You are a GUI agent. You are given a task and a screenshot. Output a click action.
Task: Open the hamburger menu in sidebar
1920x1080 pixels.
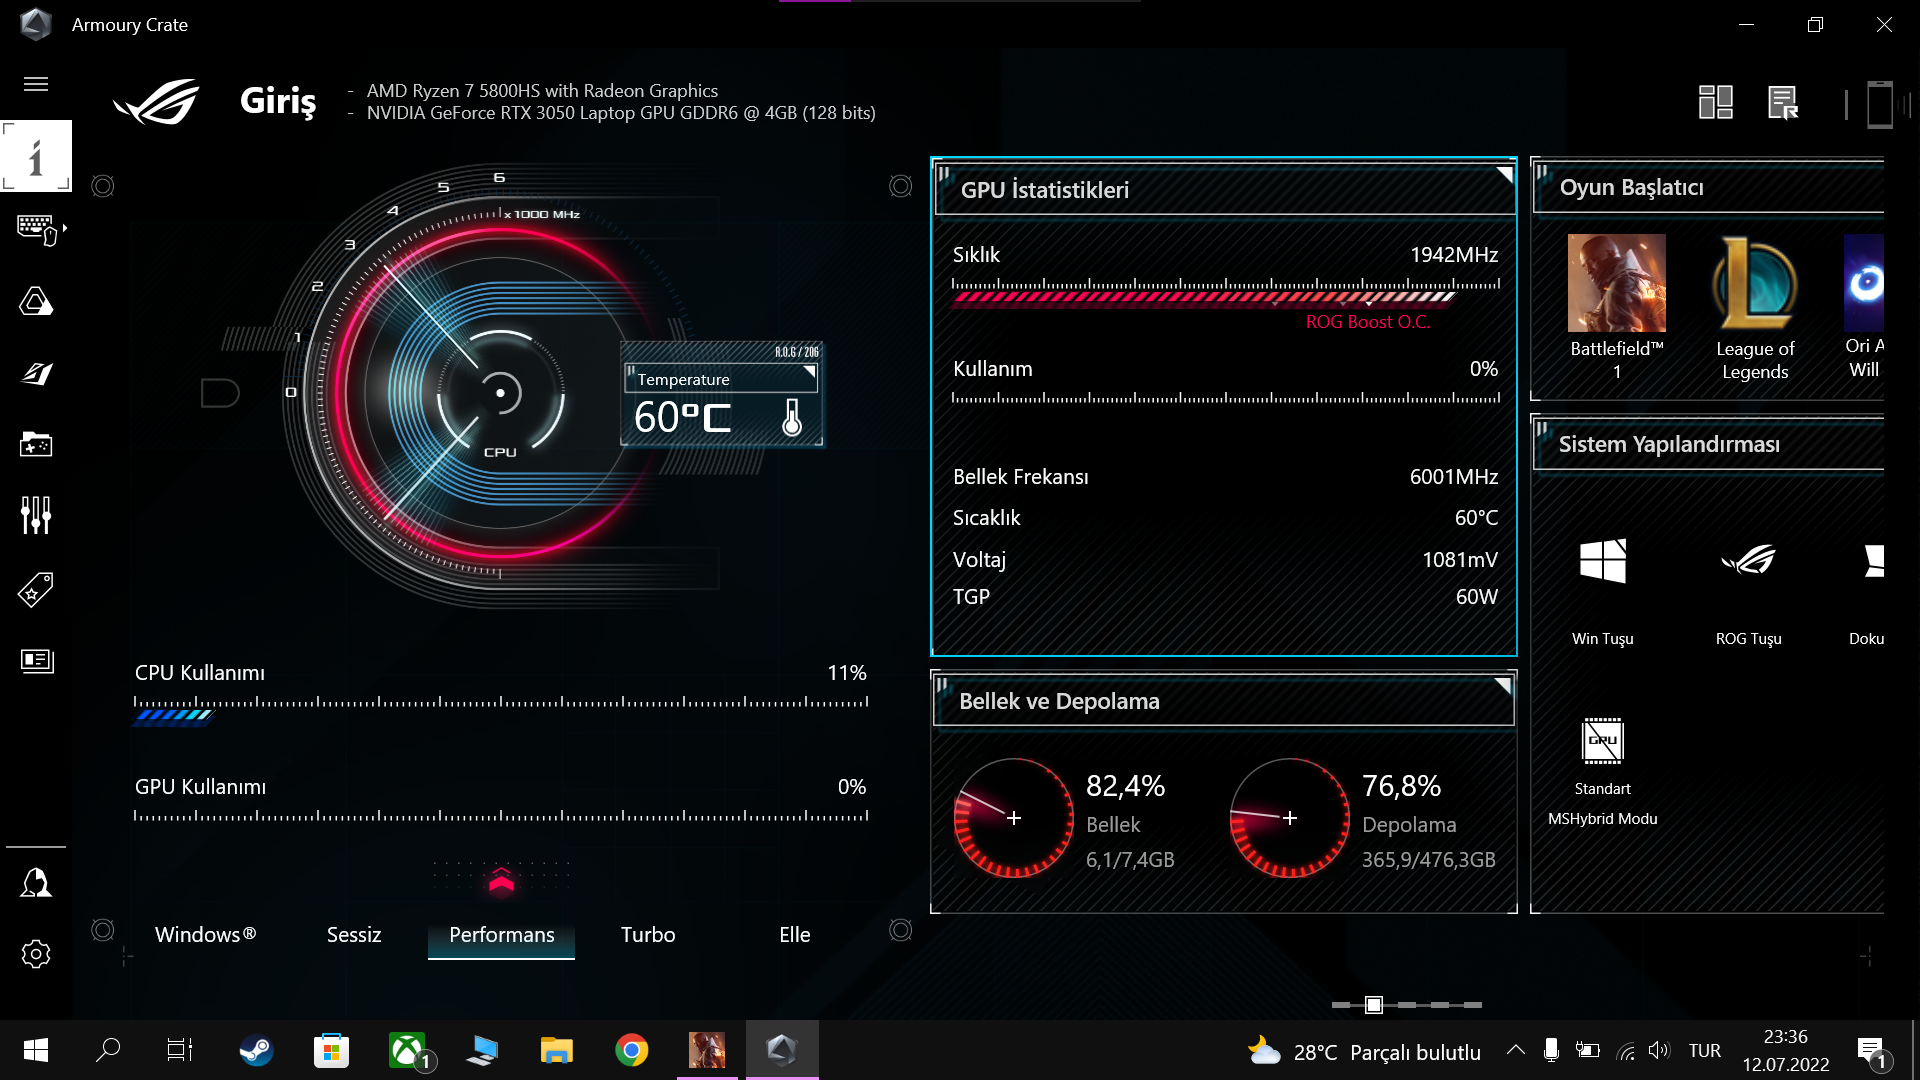pos(36,84)
